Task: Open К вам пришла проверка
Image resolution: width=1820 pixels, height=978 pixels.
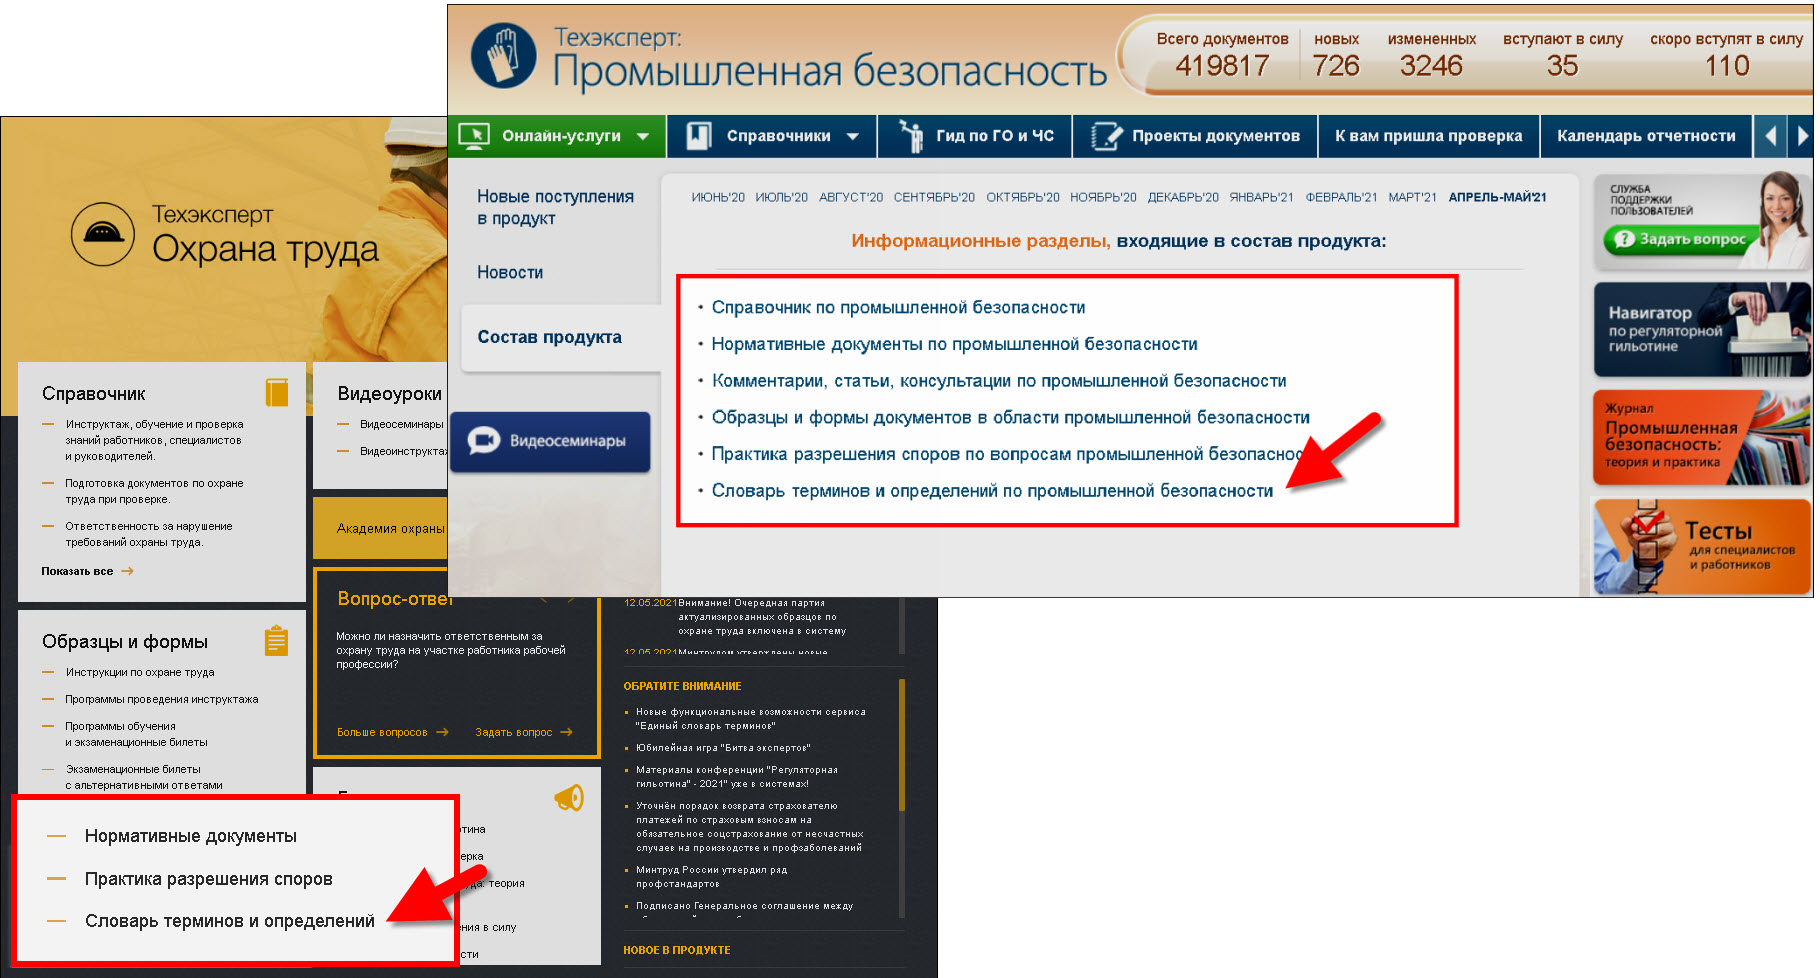Action: [x=1429, y=136]
